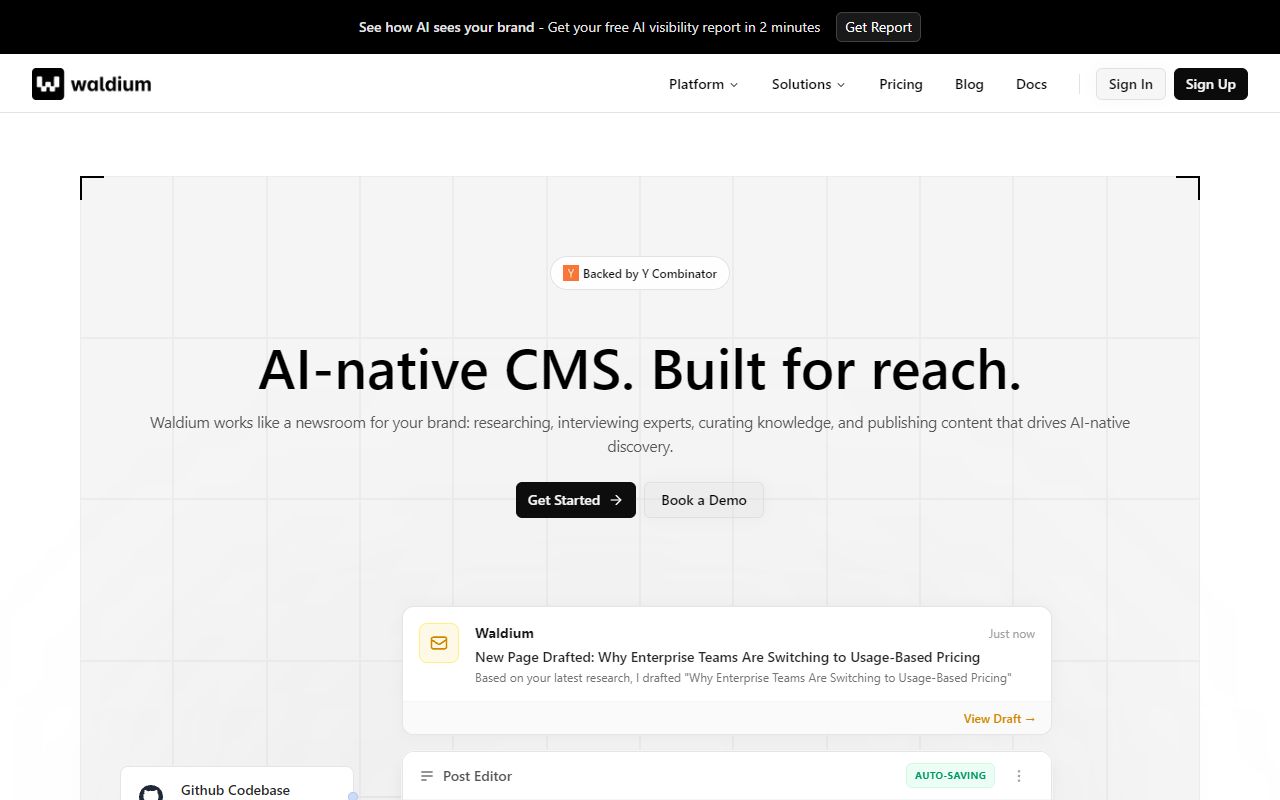
Task: Click the Book a Demo button
Action: coord(703,500)
